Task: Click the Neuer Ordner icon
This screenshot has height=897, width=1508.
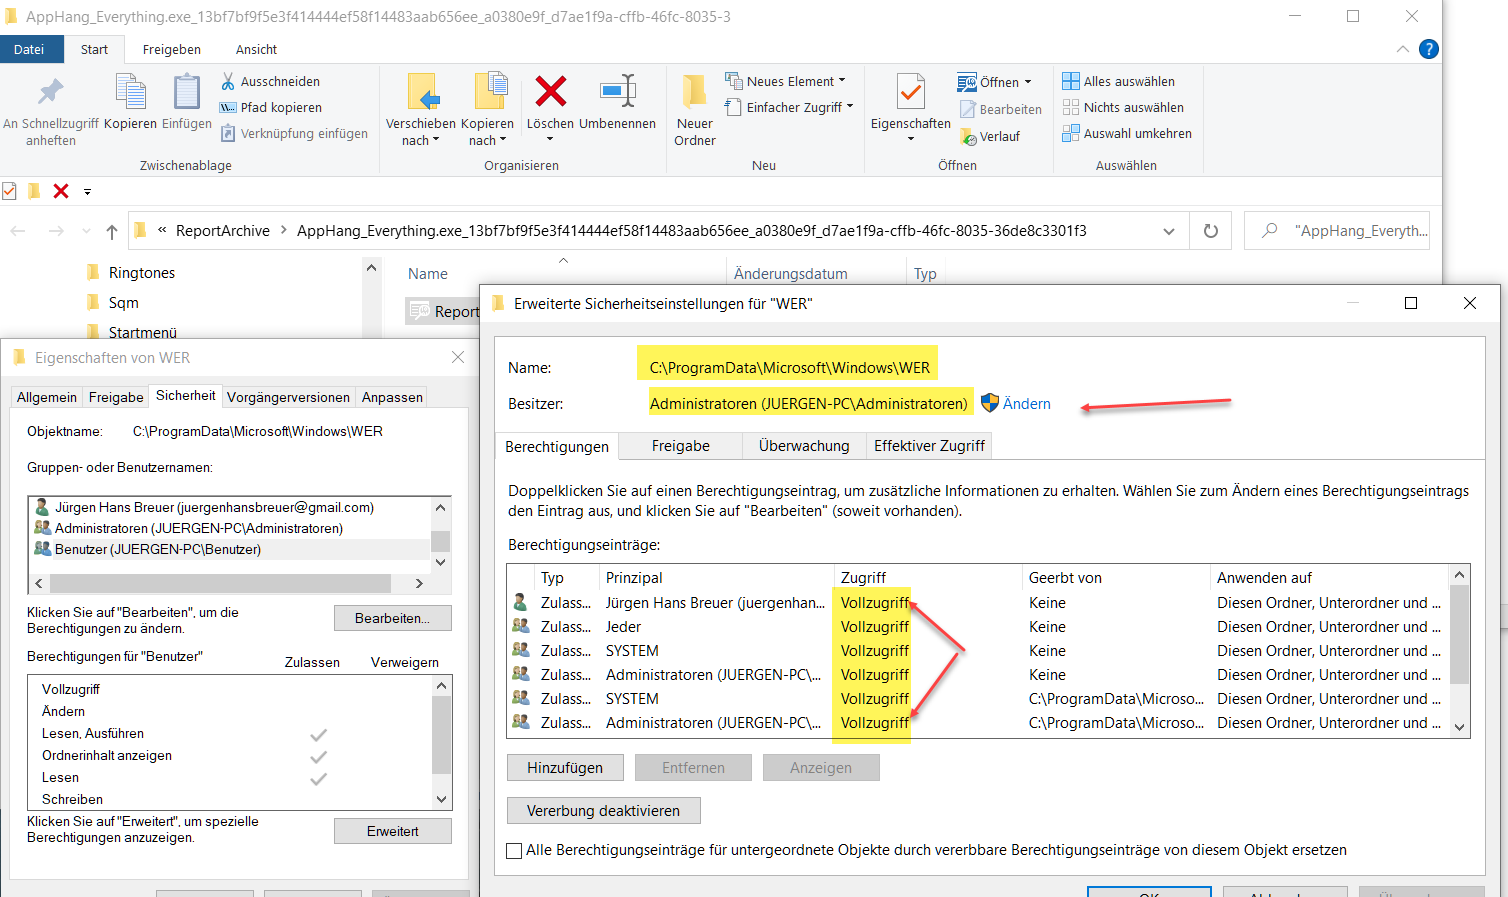Action: [x=694, y=92]
